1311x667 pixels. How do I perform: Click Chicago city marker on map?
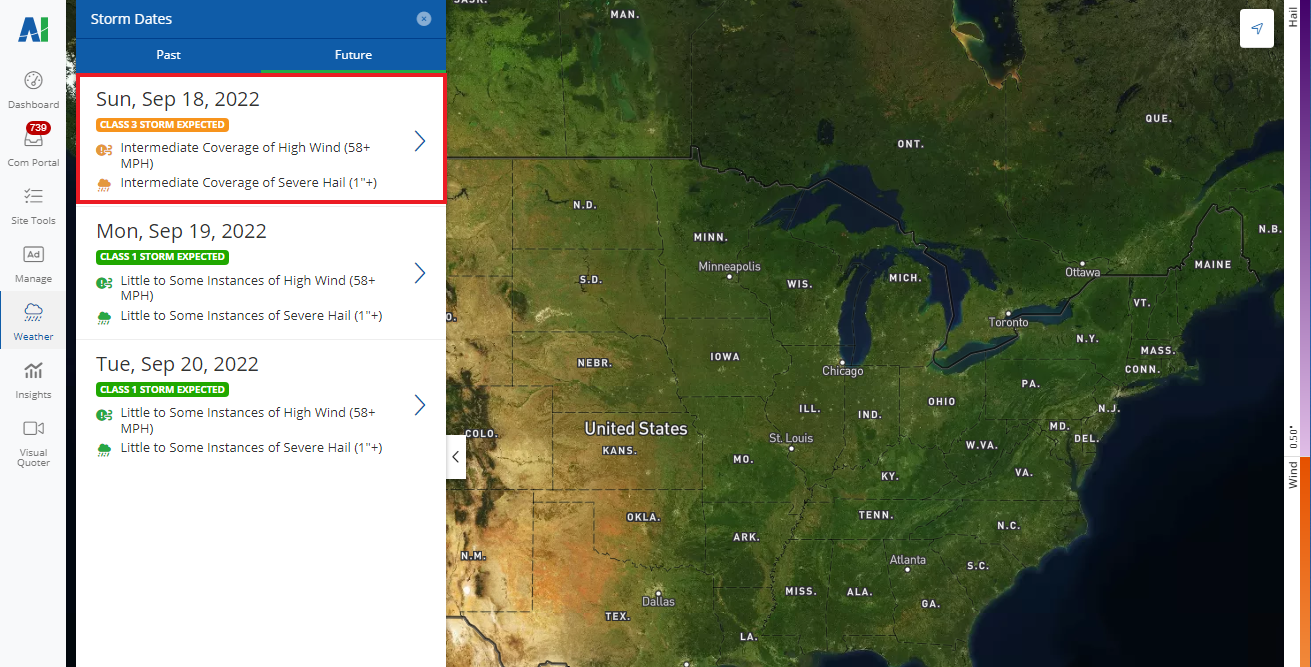[843, 362]
